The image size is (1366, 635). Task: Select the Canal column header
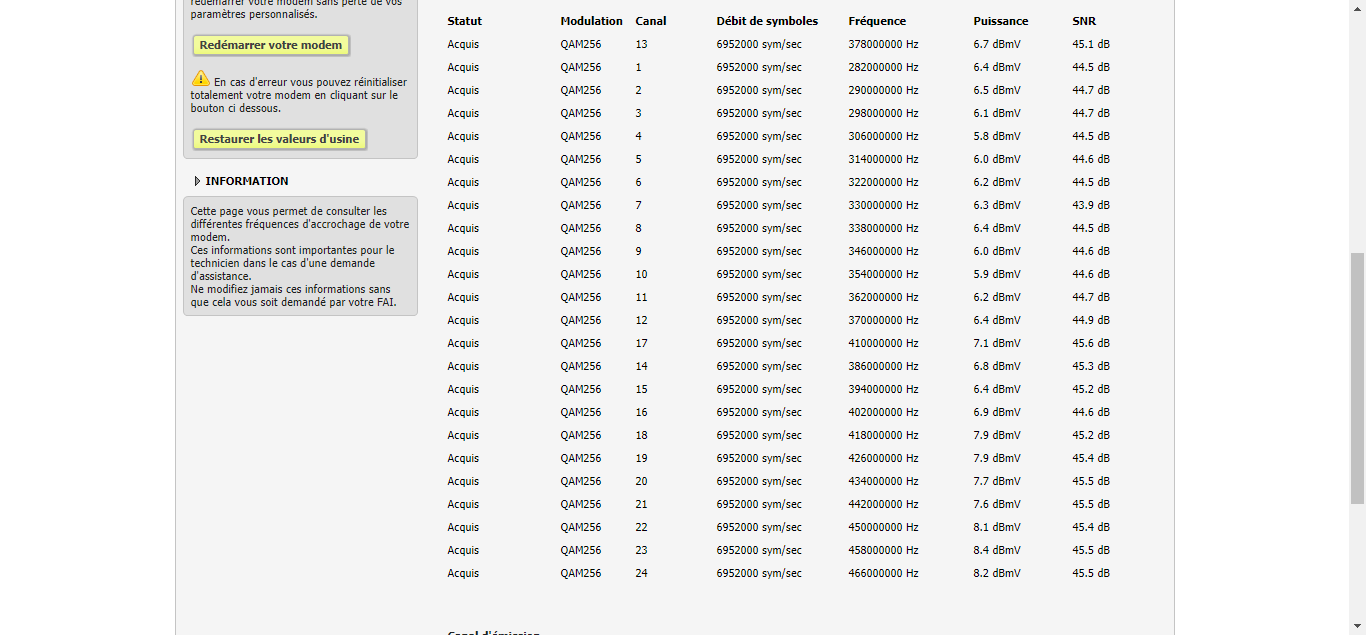pyautogui.click(x=650, y=21)
